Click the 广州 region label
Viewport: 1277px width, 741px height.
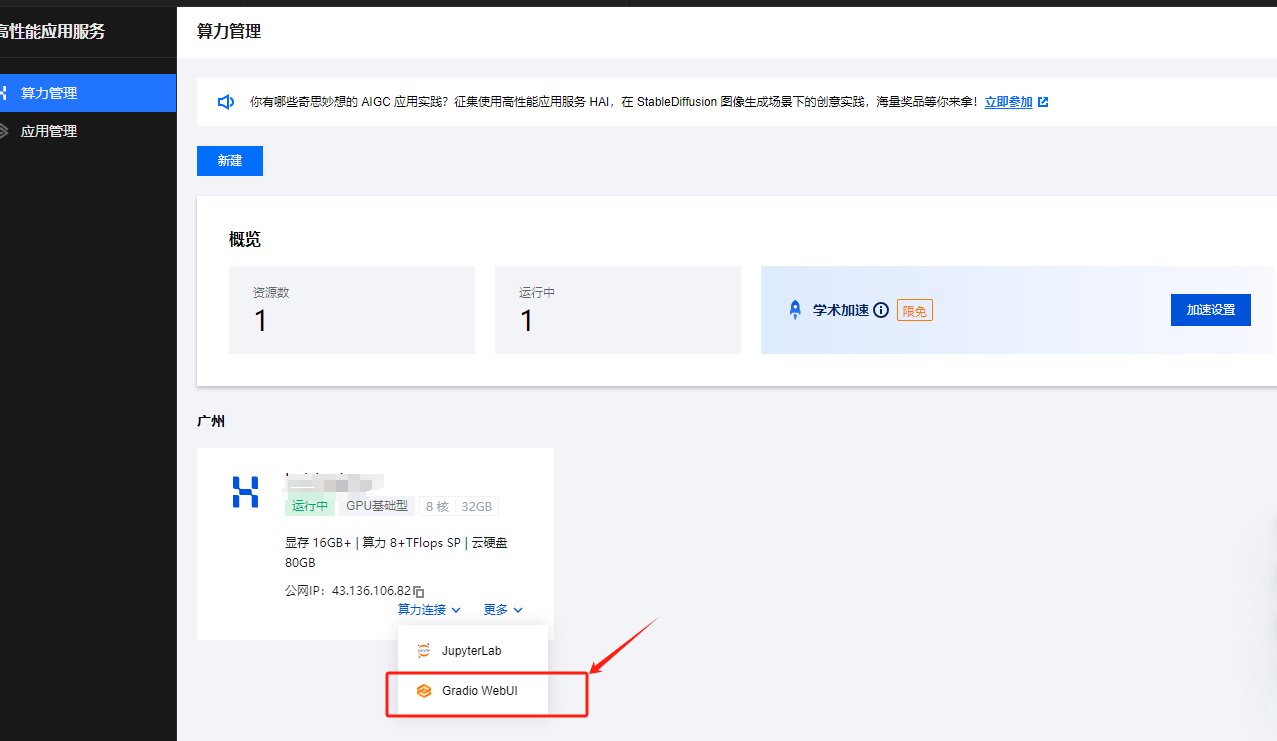[211, 422]
